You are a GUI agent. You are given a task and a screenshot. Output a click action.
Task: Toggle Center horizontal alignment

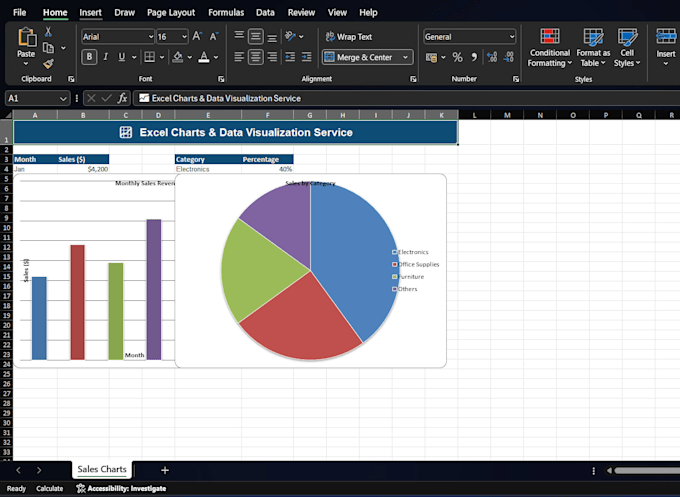255,57
